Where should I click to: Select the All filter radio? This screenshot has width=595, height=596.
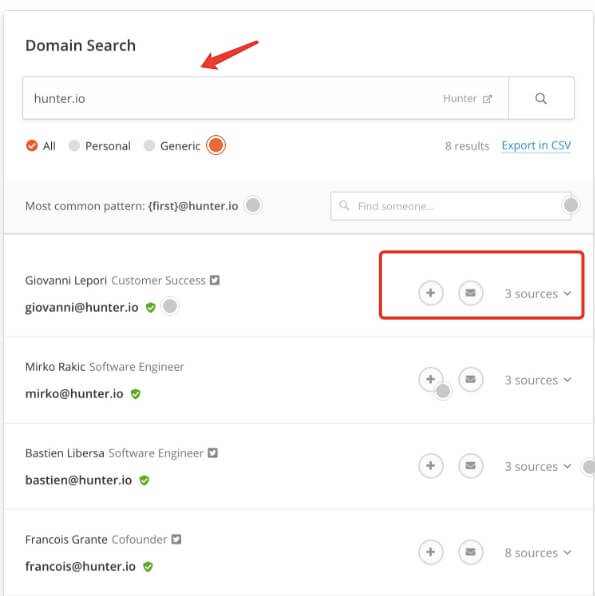(x=32, y=145)
